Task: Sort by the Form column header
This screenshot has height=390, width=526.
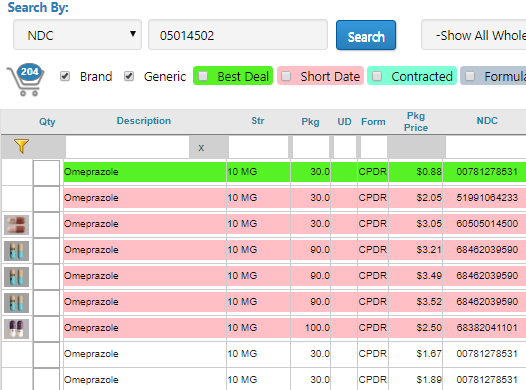Action: coord(373,121)
